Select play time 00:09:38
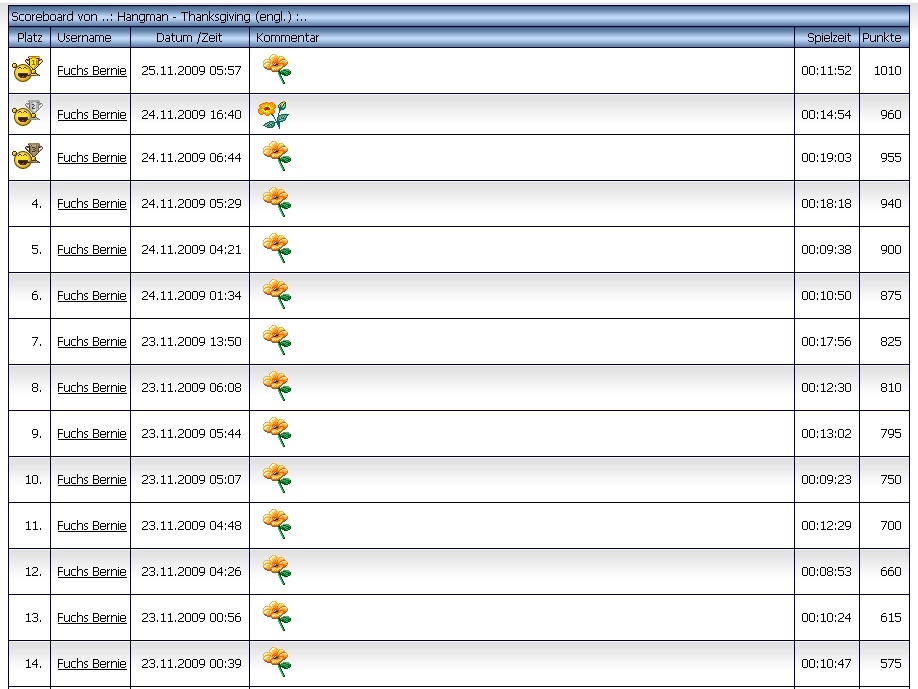918x689 pixels. tap(826, 249)
